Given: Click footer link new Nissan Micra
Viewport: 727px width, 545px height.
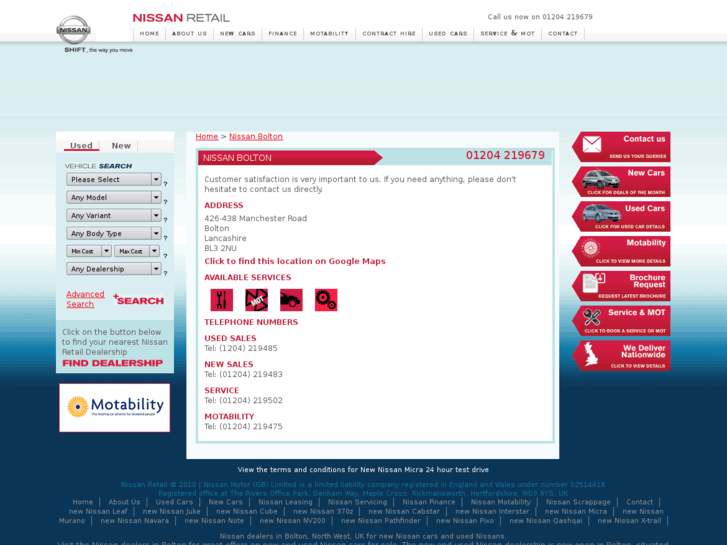Looking at the screenshot, I should pyautogui.click(x=575, y=511).
